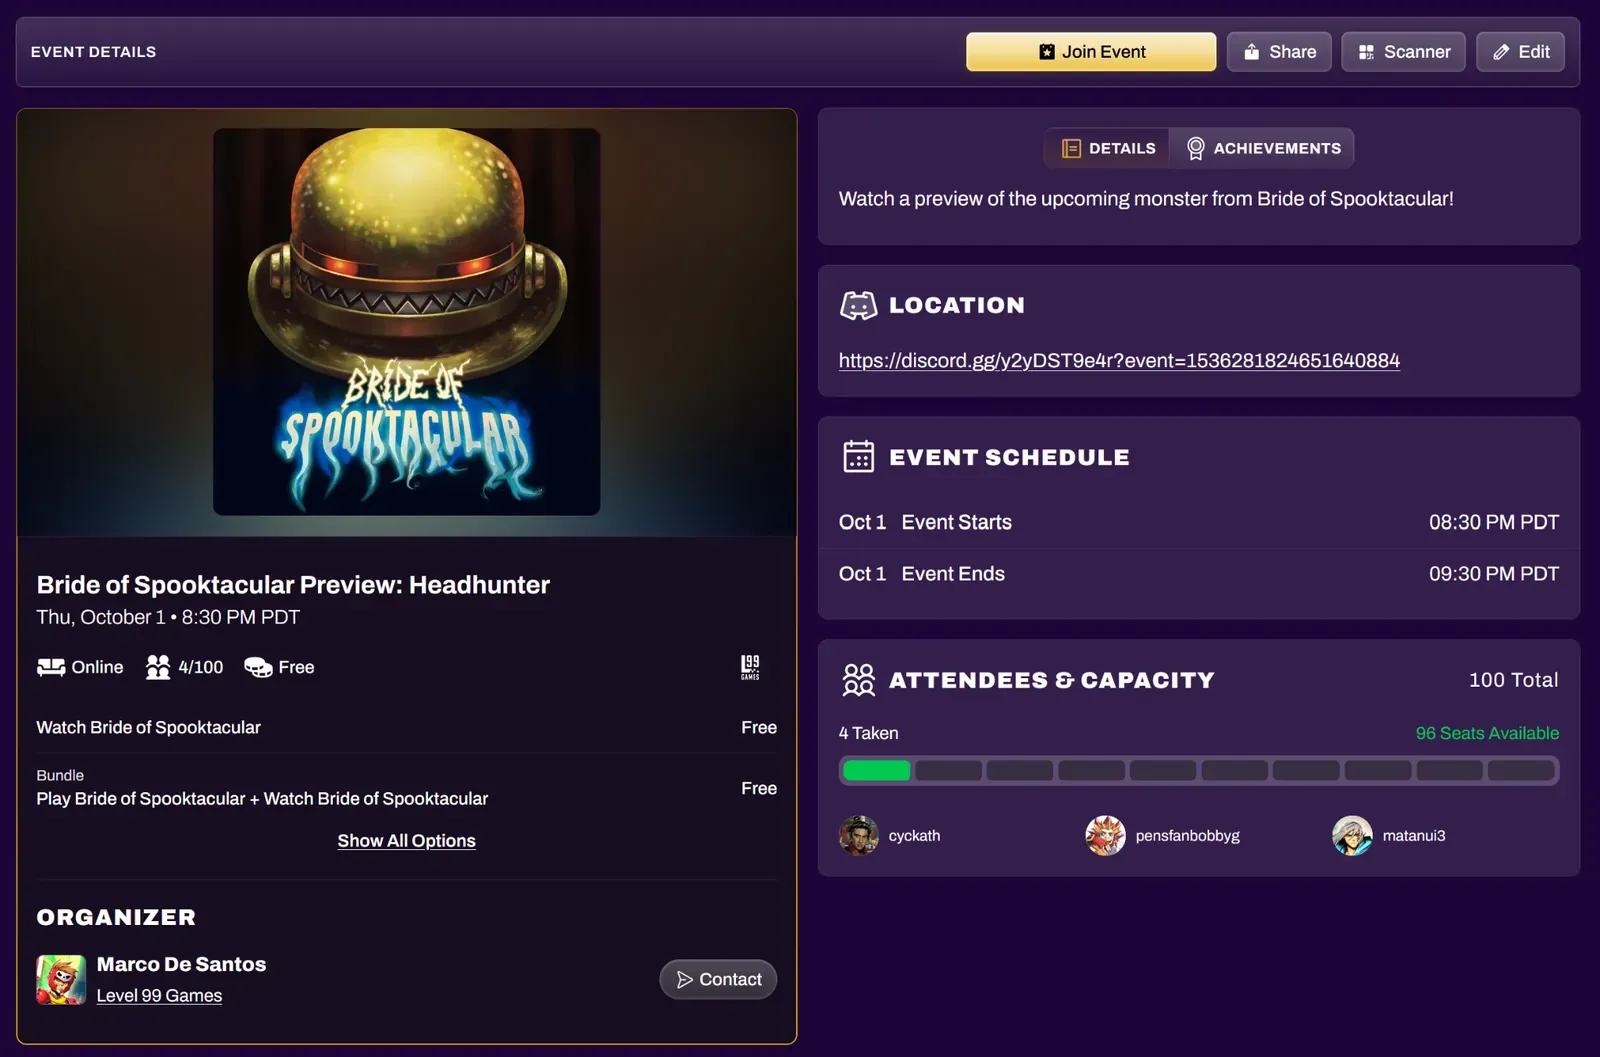Click the 100 Total capacity label

[x=1513, y=680]
